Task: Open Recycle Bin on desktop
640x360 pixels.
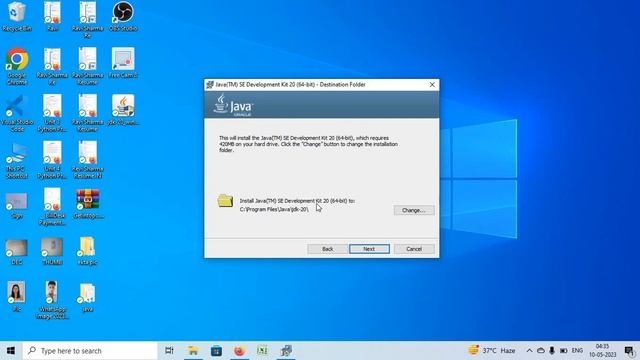Action: coord(17,17)
